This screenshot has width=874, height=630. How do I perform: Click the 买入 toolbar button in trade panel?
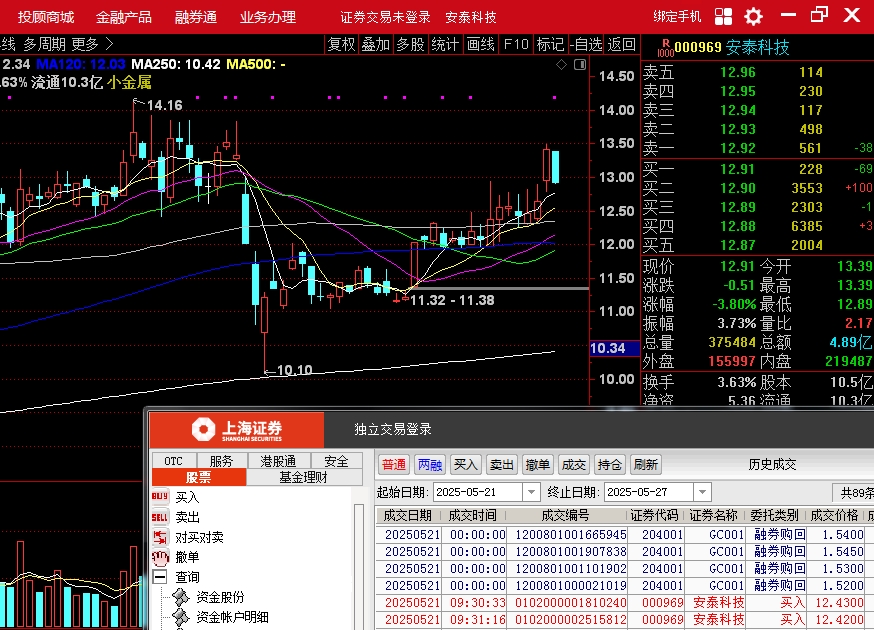point(465,464)
